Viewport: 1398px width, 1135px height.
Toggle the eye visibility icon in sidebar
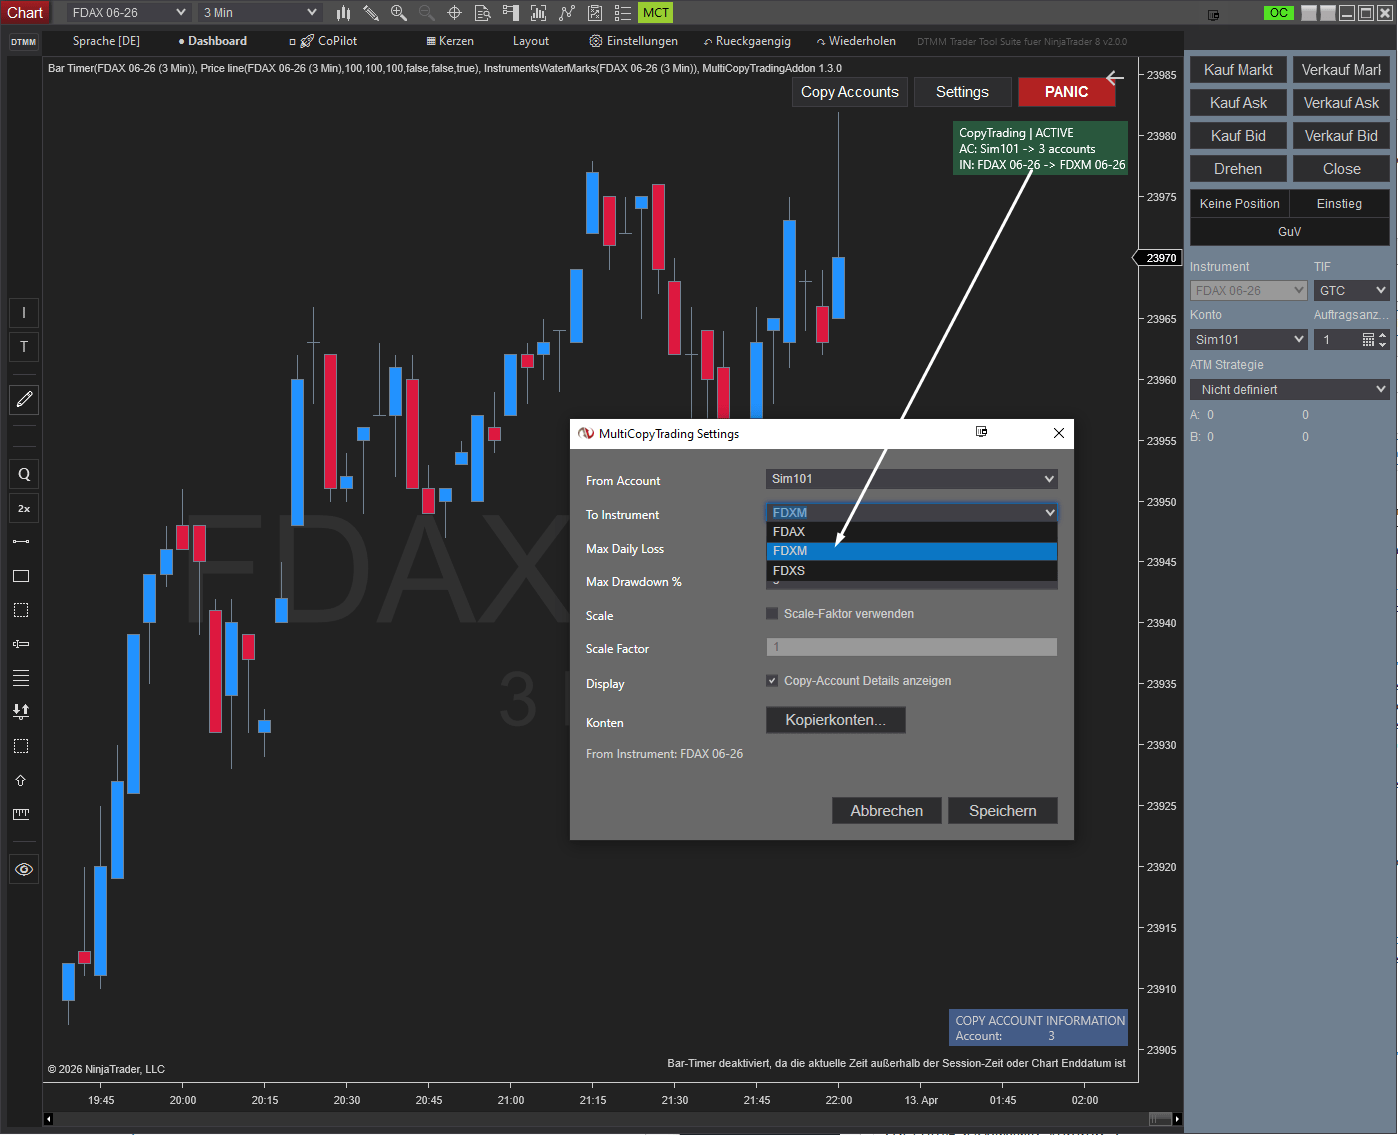(x=24, y=869)
